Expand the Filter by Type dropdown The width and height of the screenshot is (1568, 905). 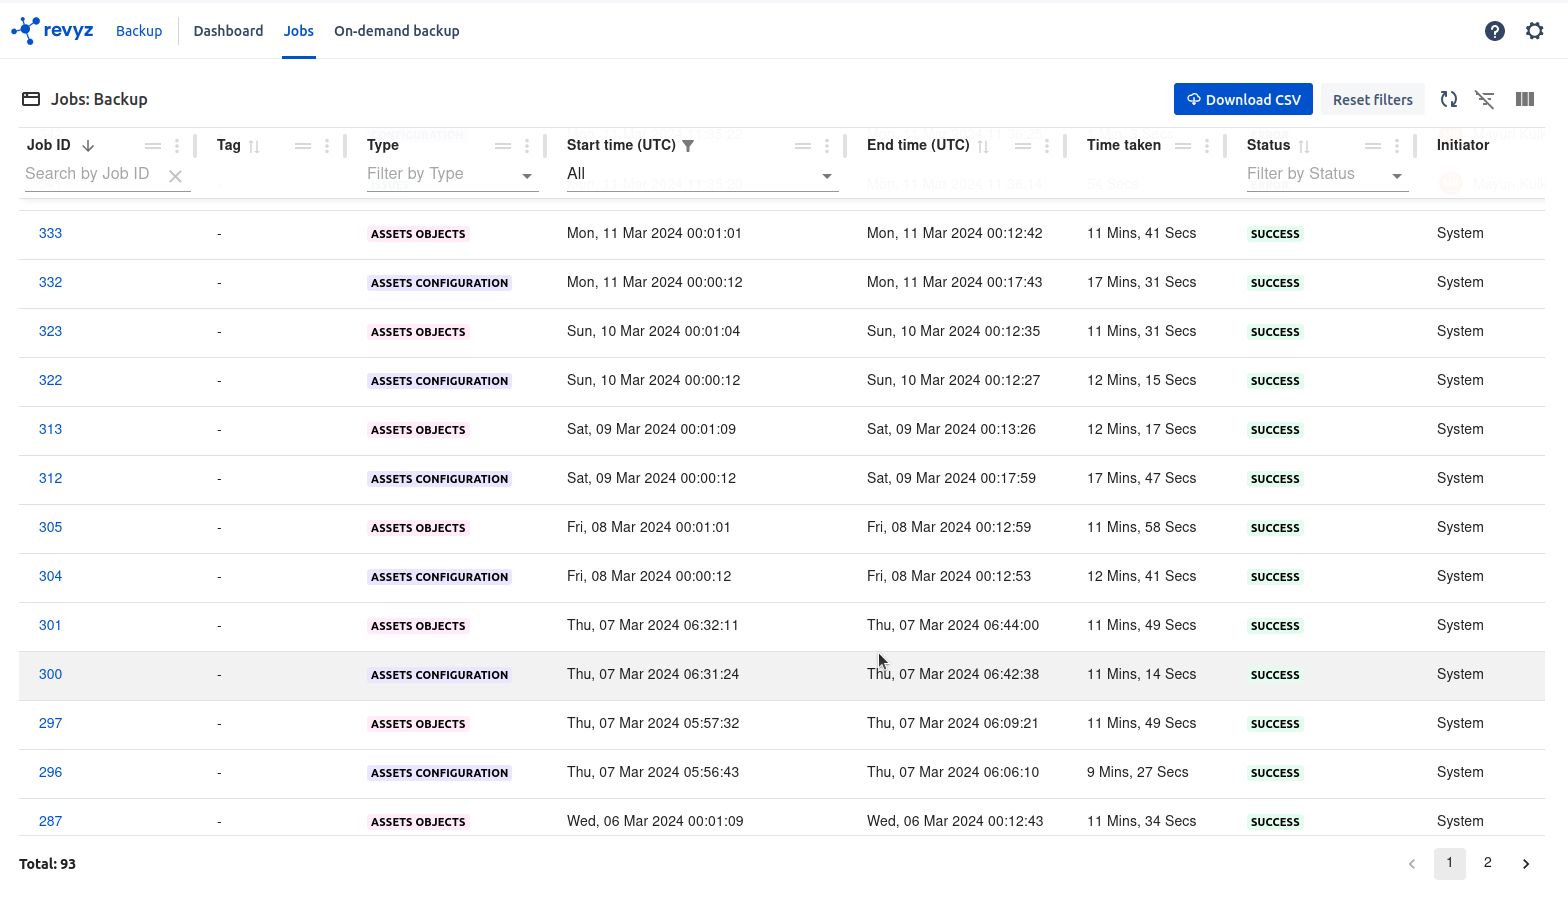[527, 176]
